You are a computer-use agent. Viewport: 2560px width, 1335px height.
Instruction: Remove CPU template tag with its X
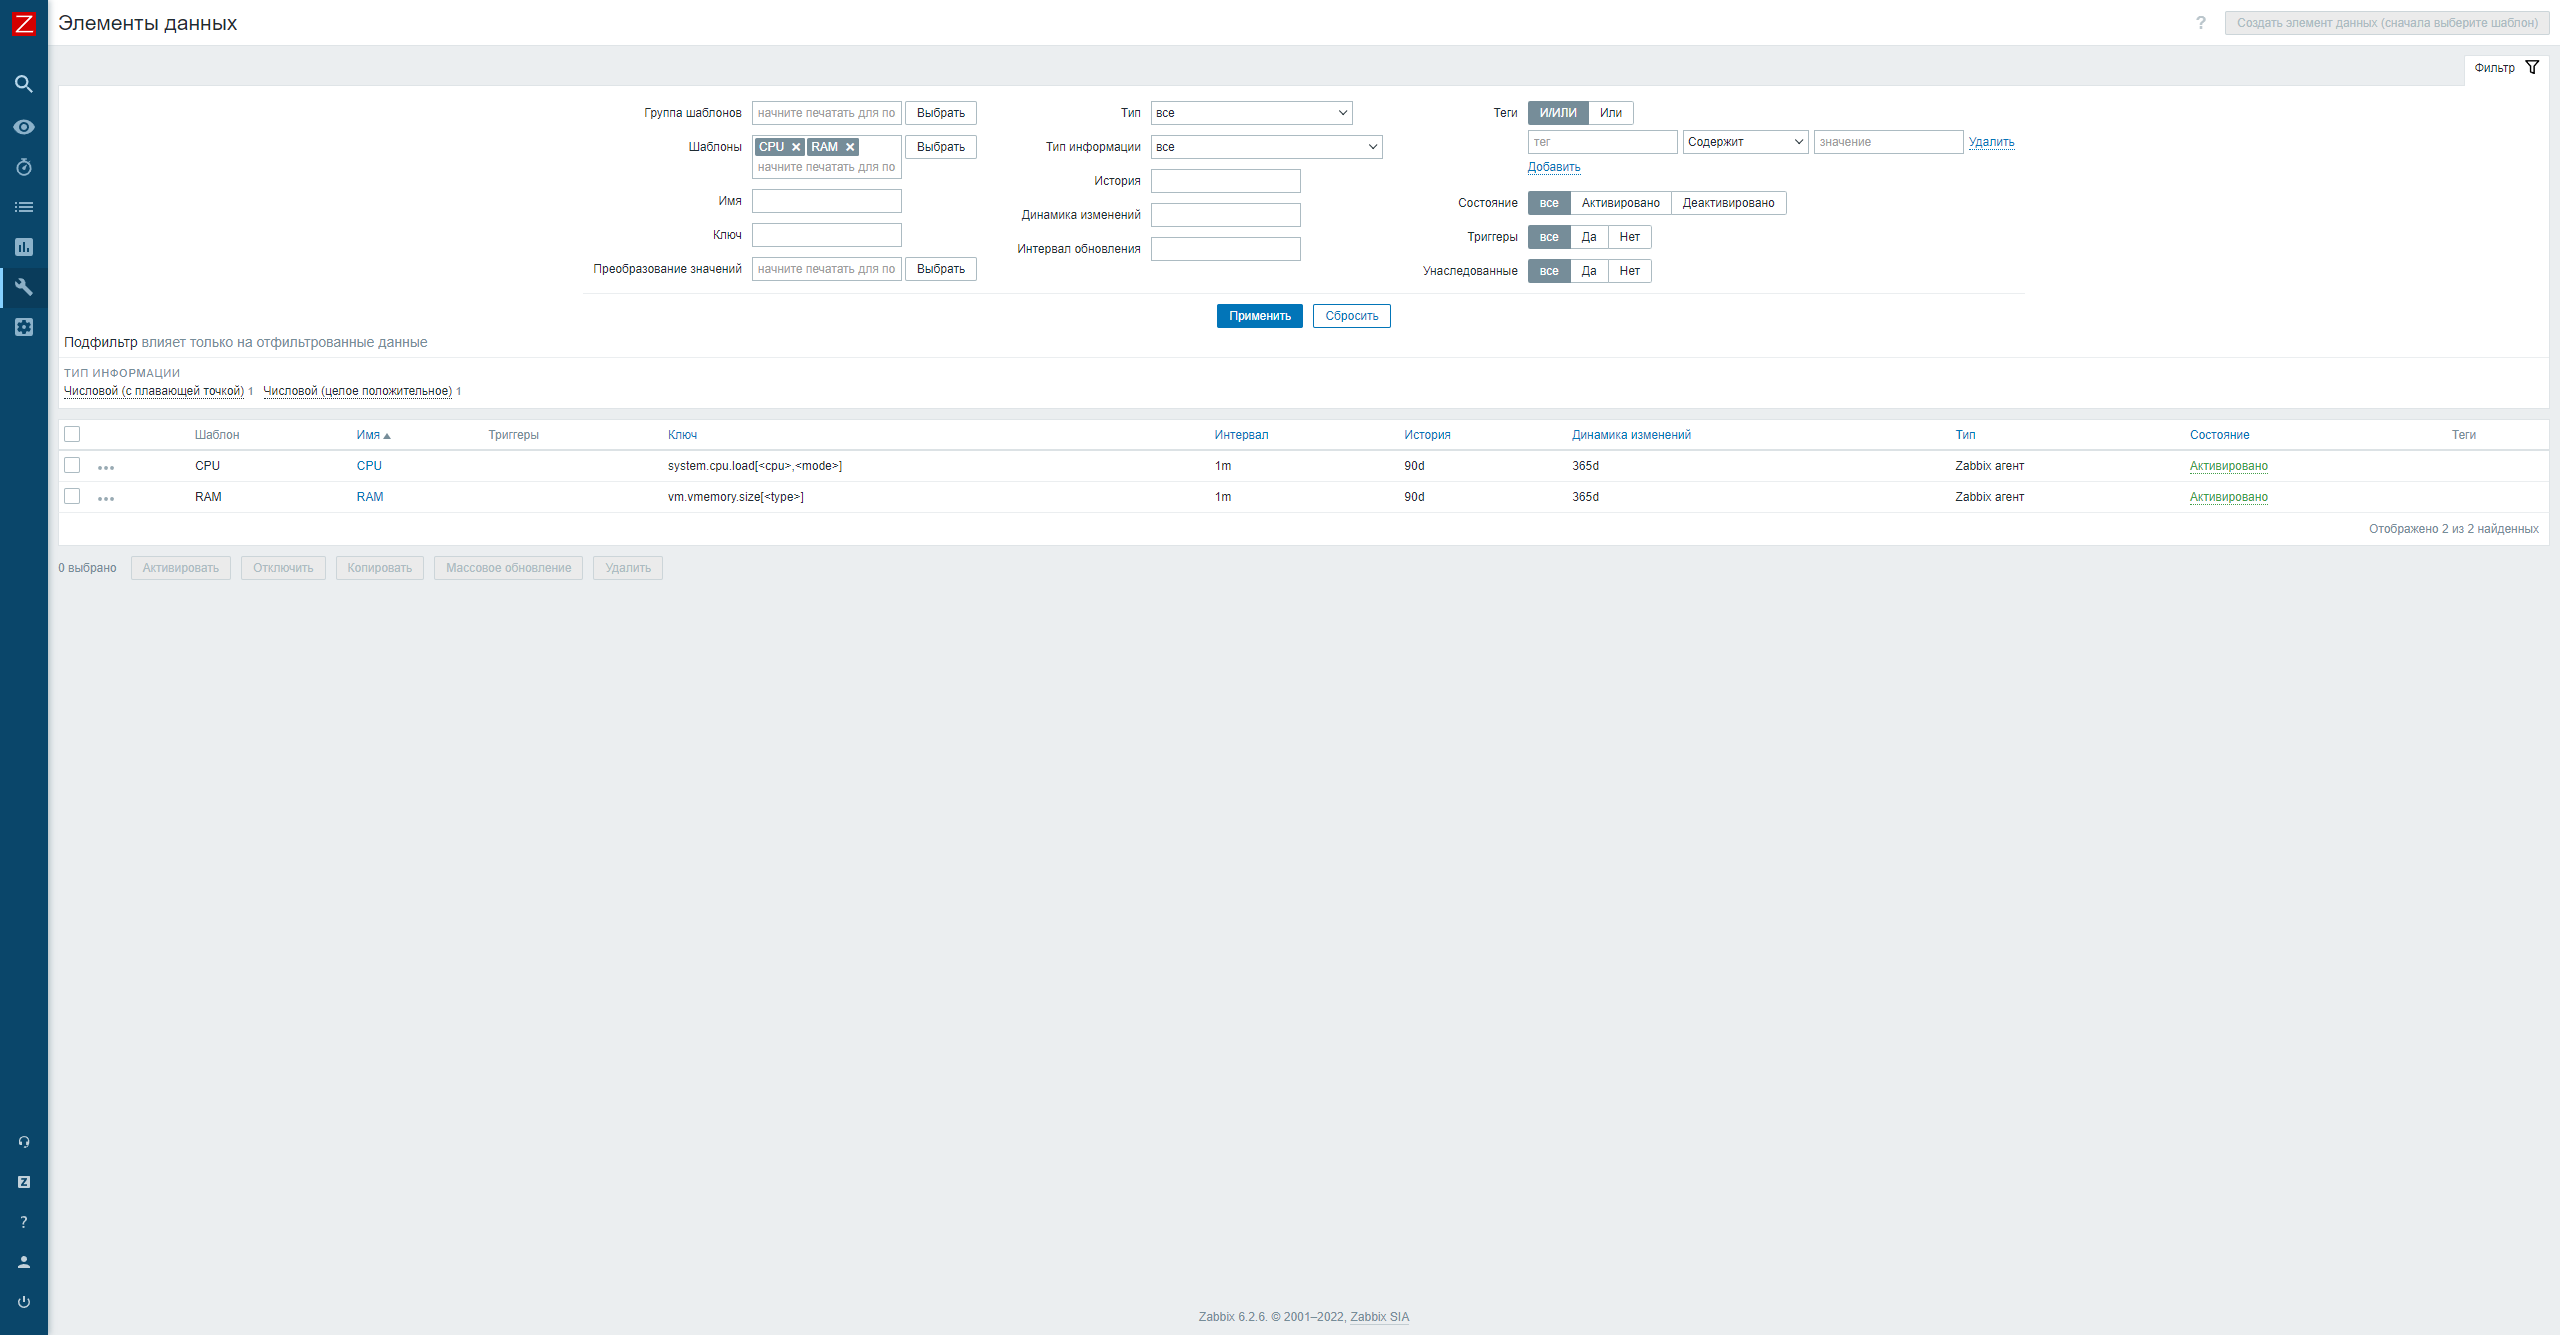(796, 147)
